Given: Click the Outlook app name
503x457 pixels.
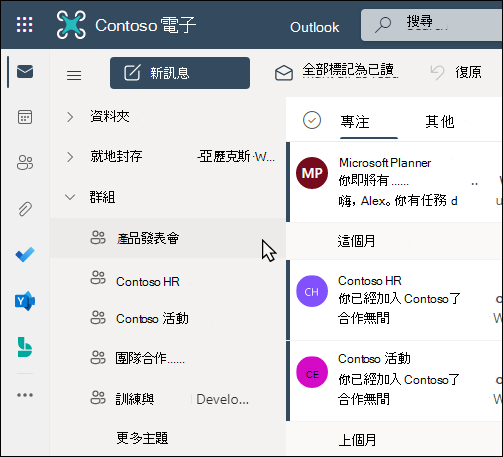Looking at the screenshot, I should coord(314,27).
